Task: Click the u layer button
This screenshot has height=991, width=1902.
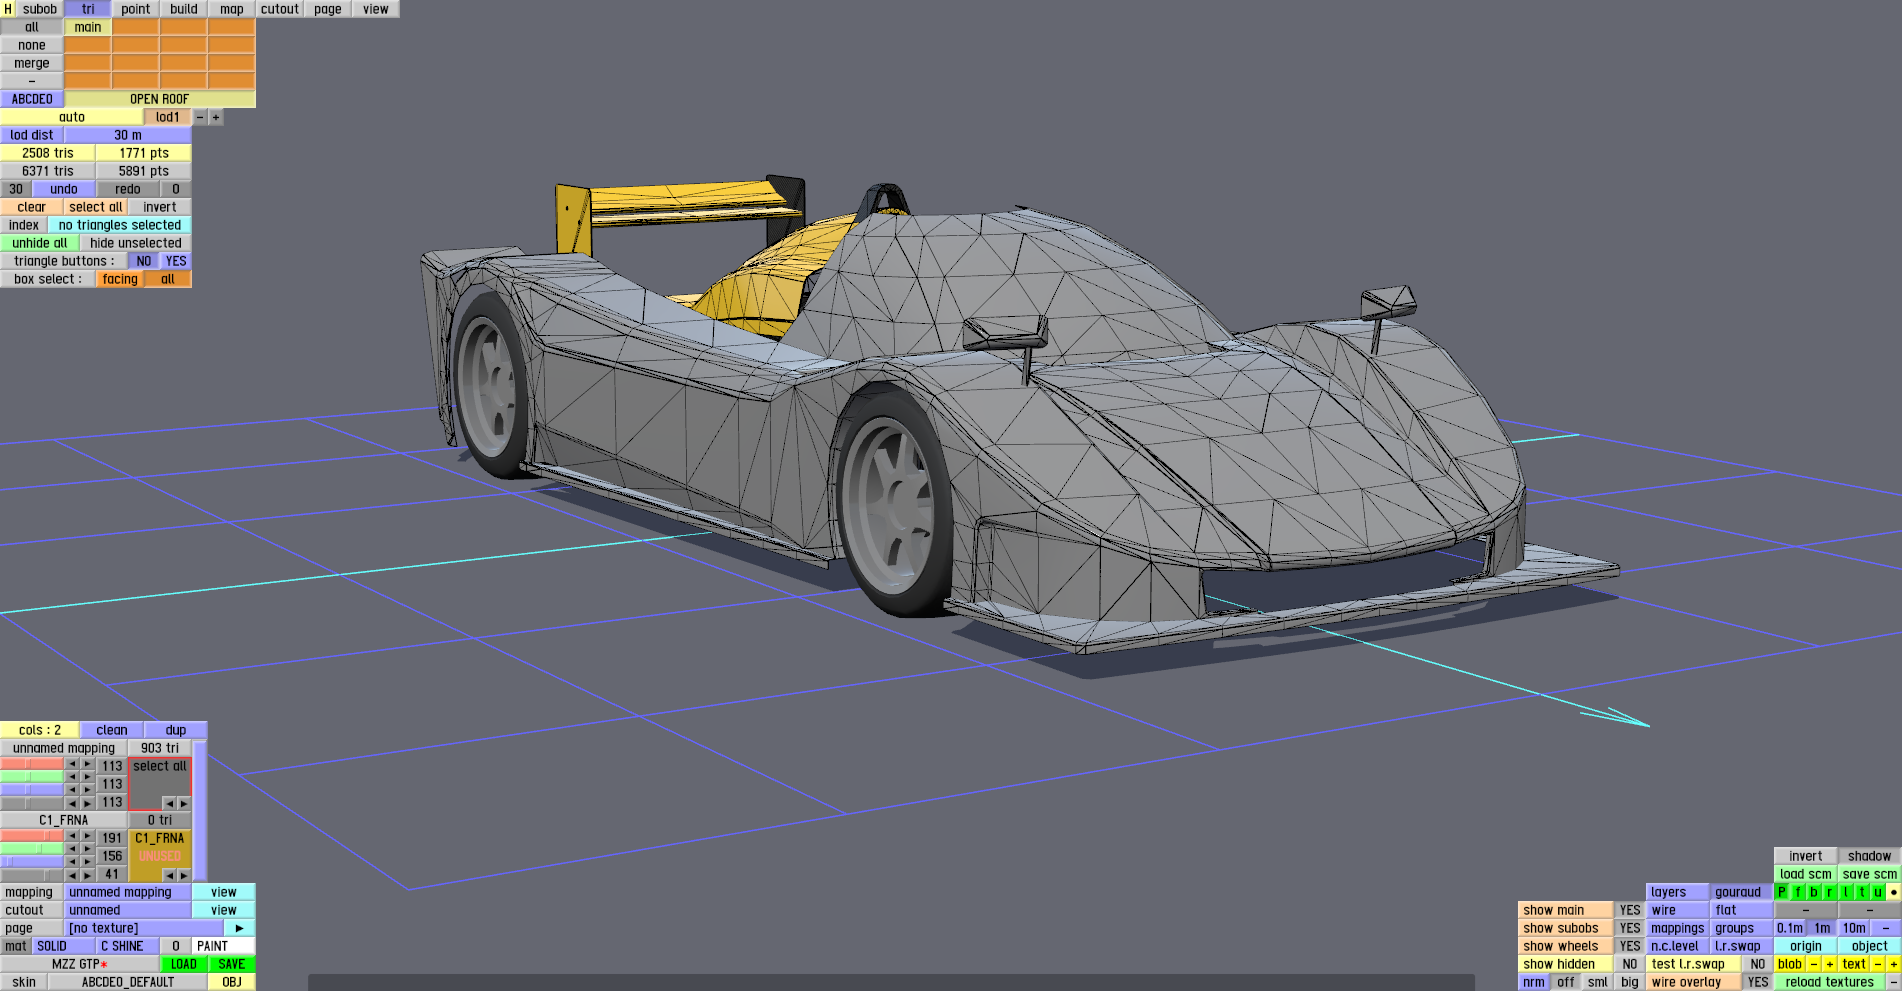Action: tap(1878, 892)
